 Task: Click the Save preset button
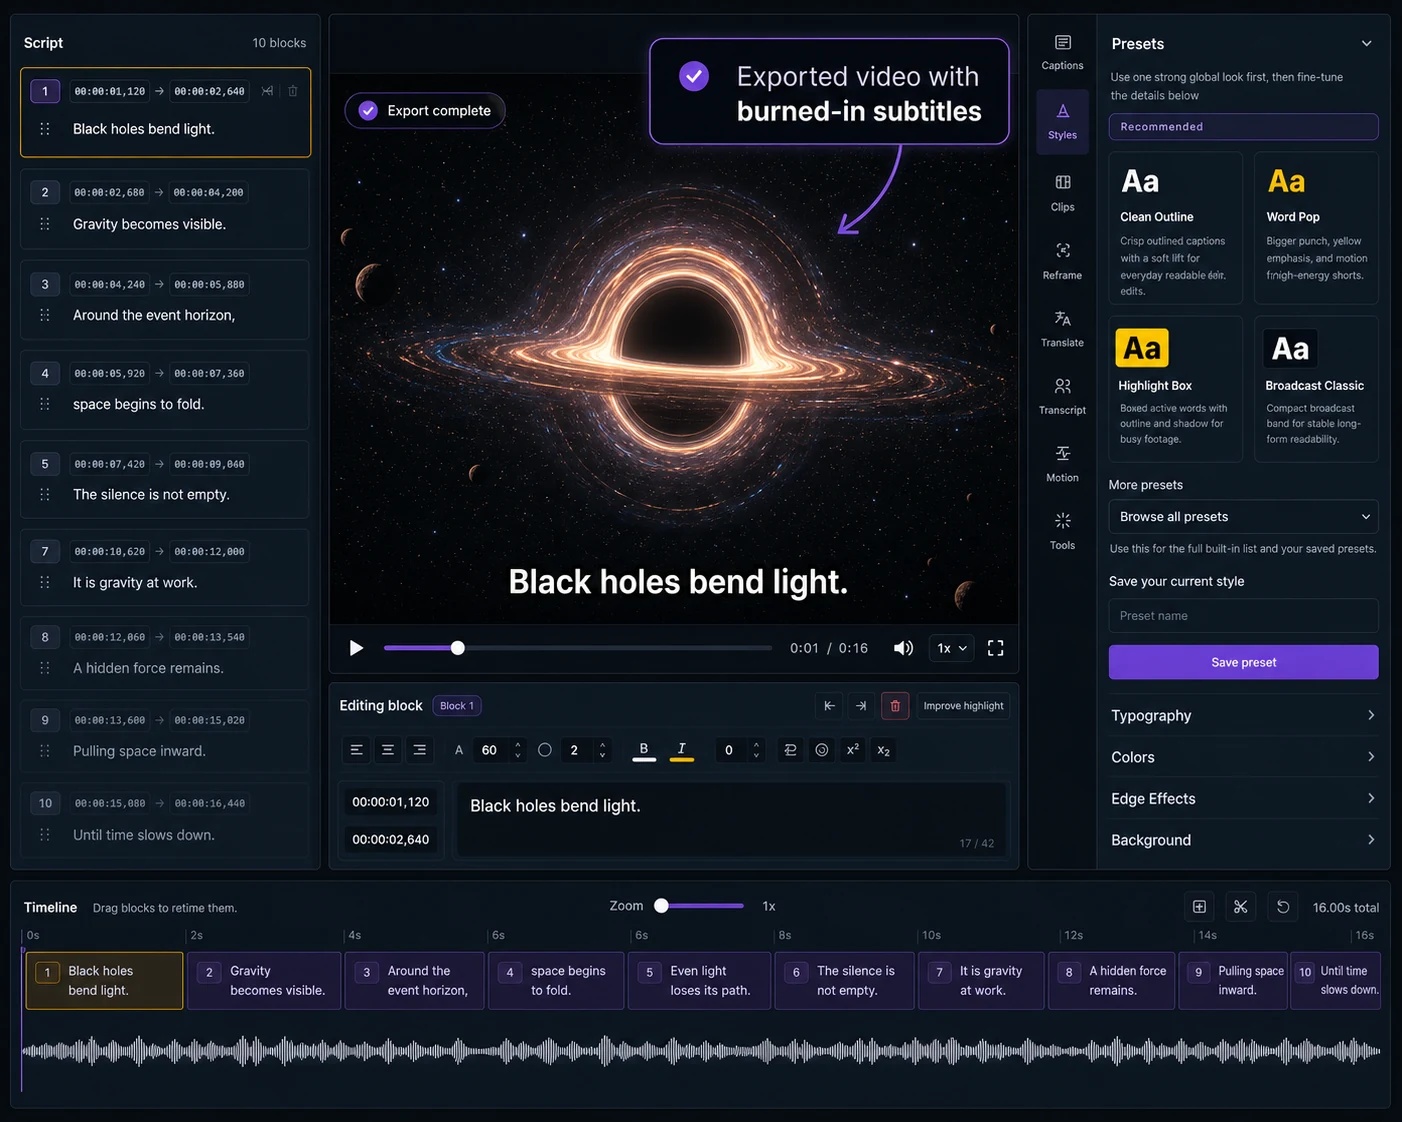click(x=1243, y=662)
